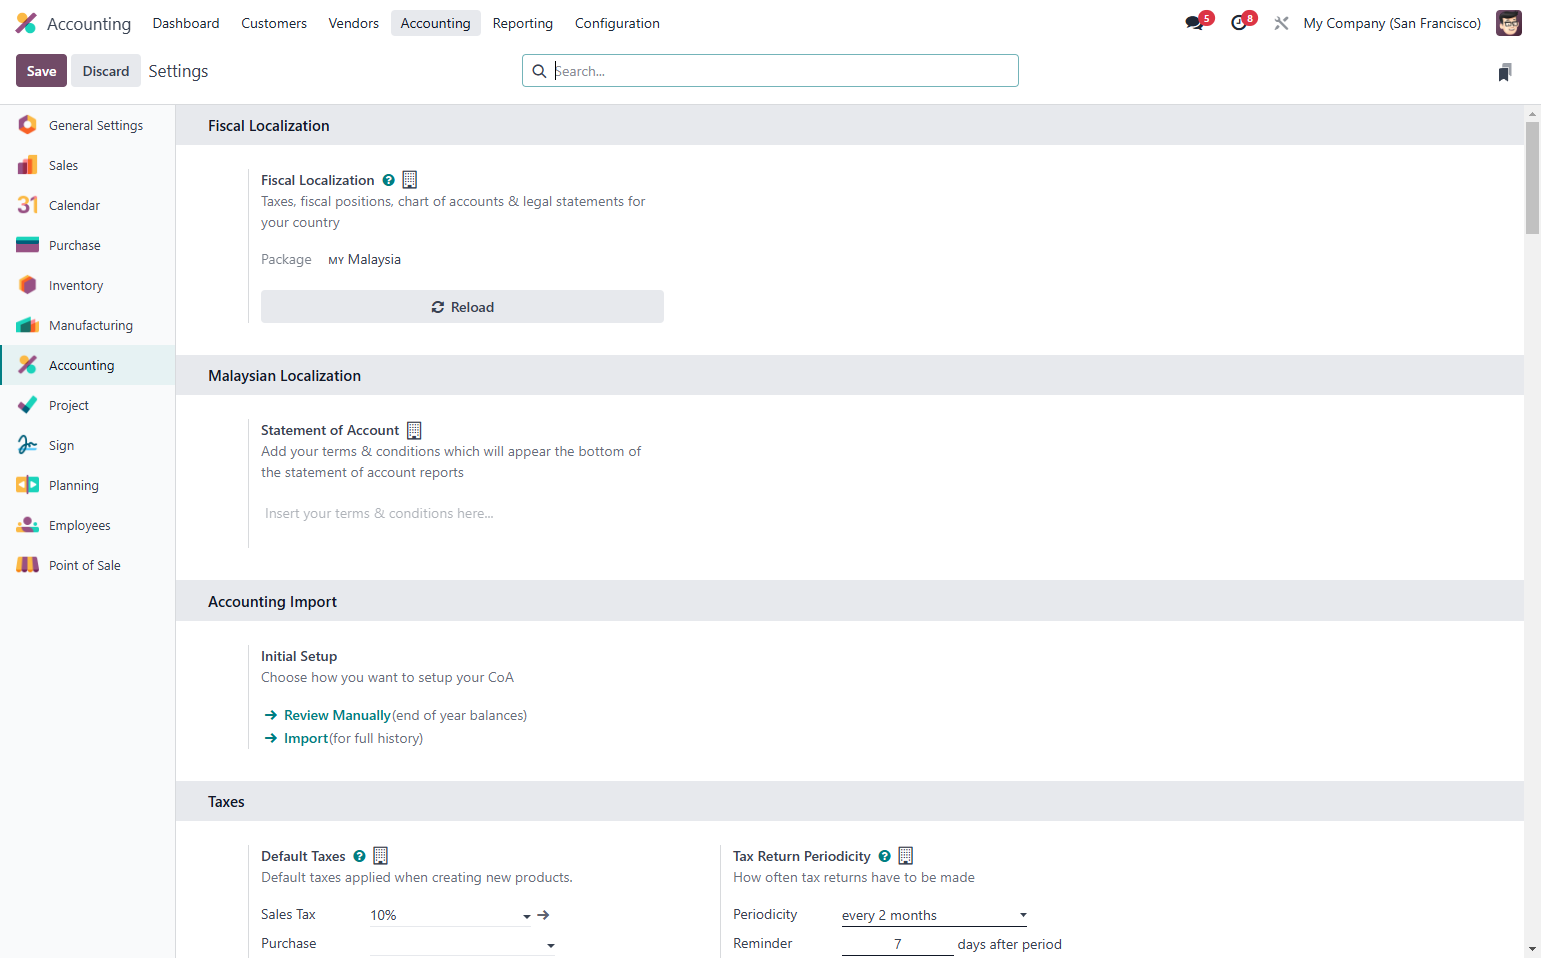
Task: Follow the Review Manually link
Action: (337, 715)
